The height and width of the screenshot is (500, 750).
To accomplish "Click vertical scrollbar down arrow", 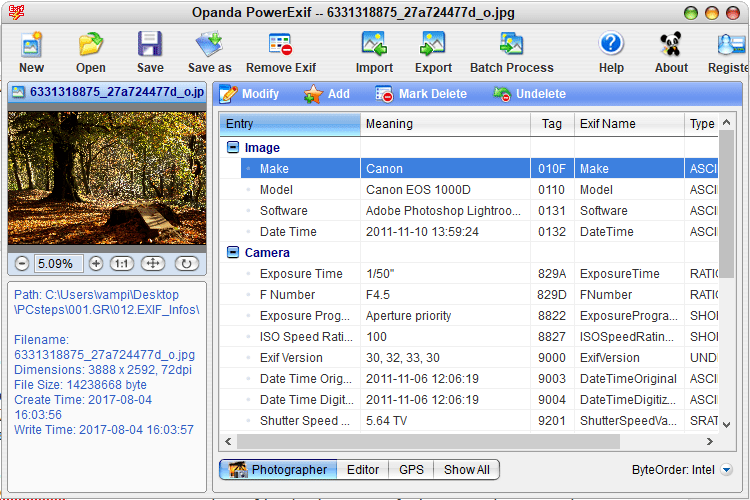I will click(x=727, y=424).
